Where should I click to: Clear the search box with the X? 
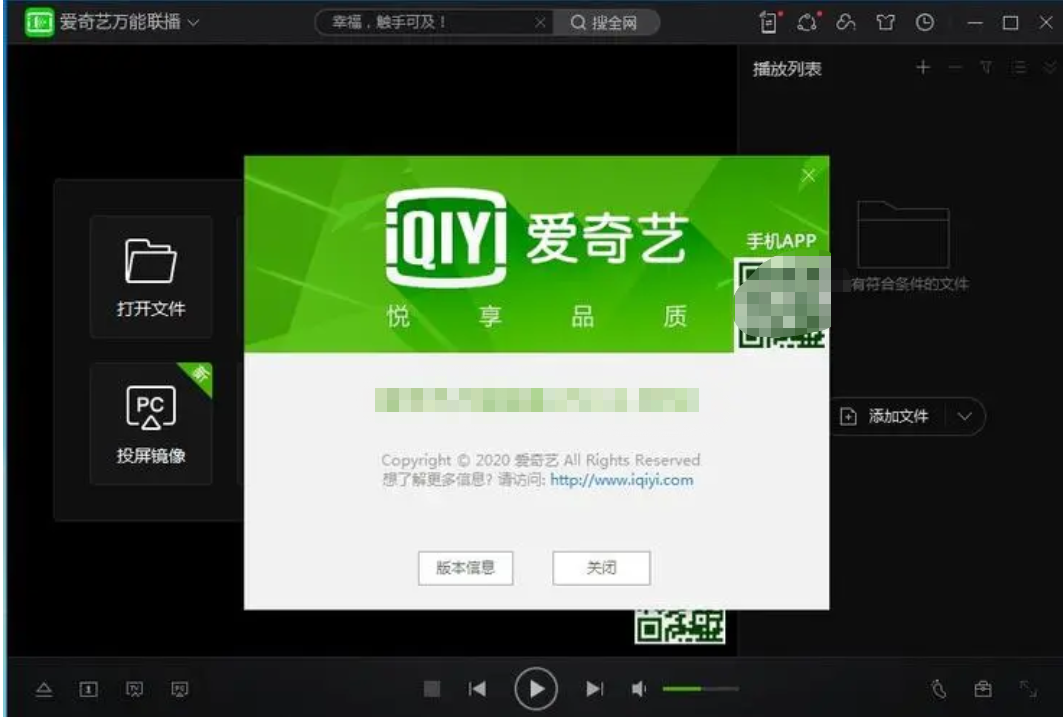[540, 22]
